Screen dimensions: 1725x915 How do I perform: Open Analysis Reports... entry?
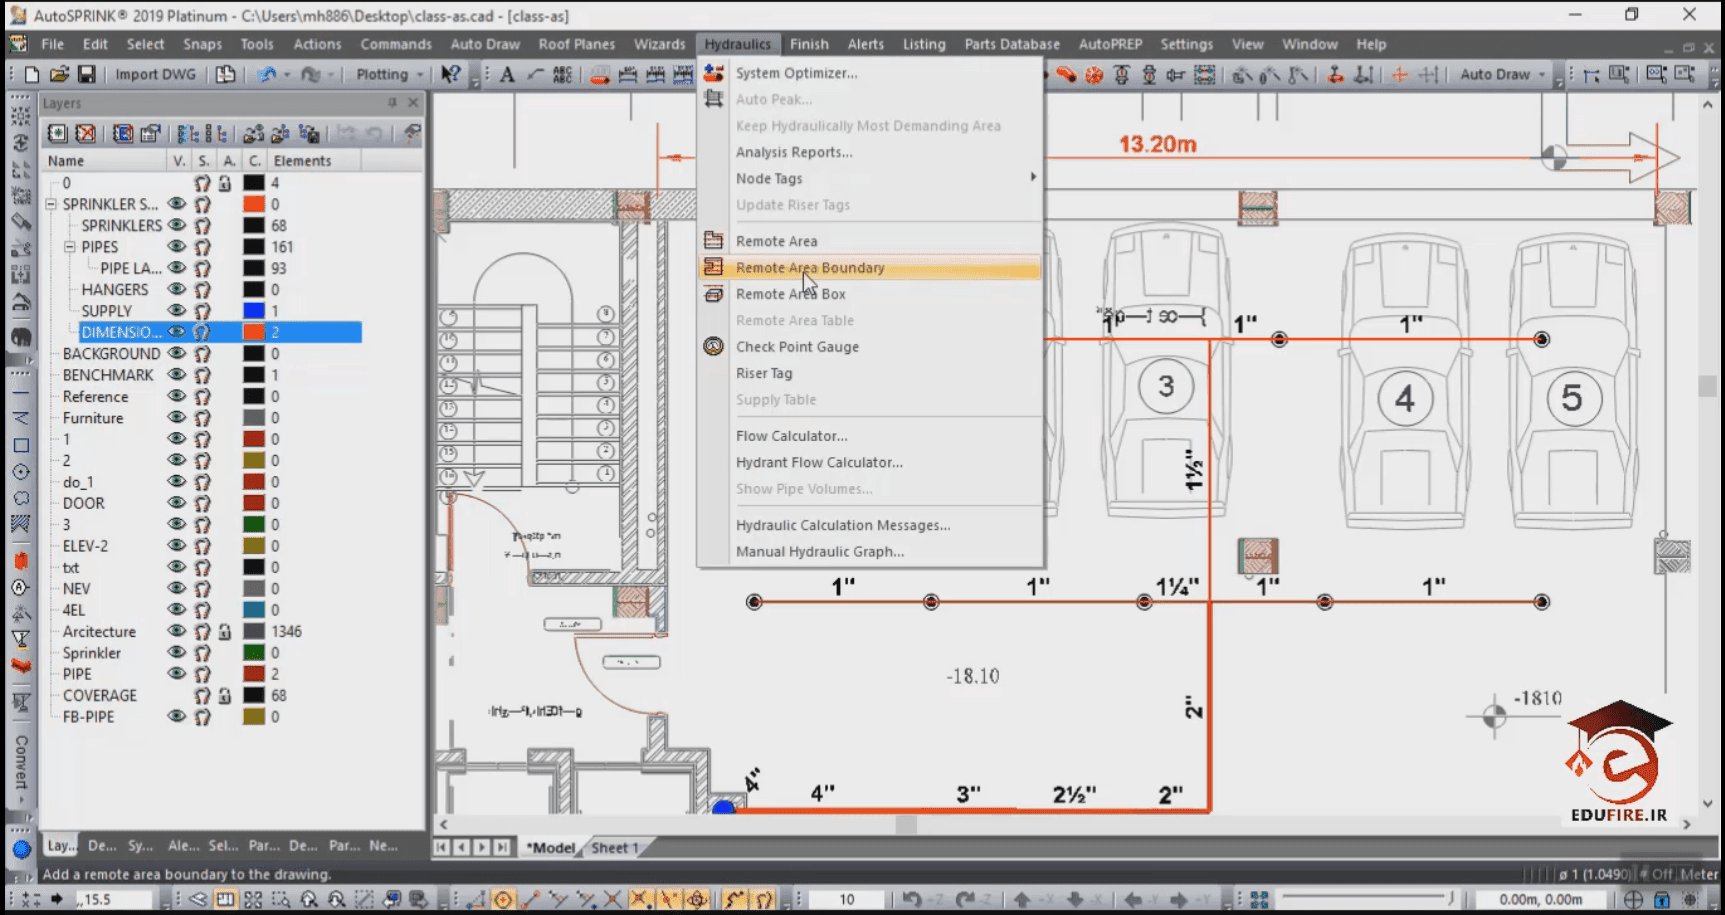coord(794,152)
